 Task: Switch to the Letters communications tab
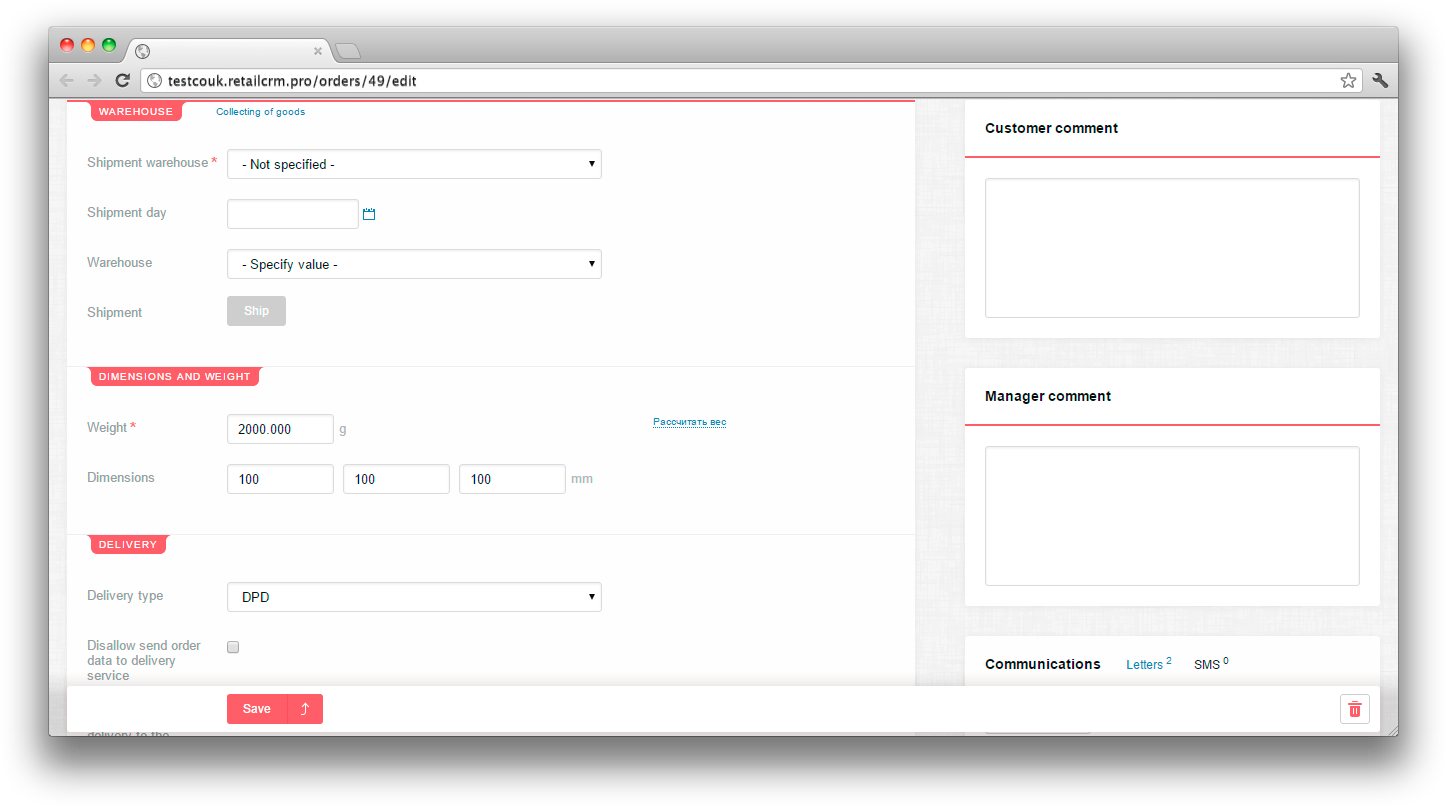tap(1144, 664)
